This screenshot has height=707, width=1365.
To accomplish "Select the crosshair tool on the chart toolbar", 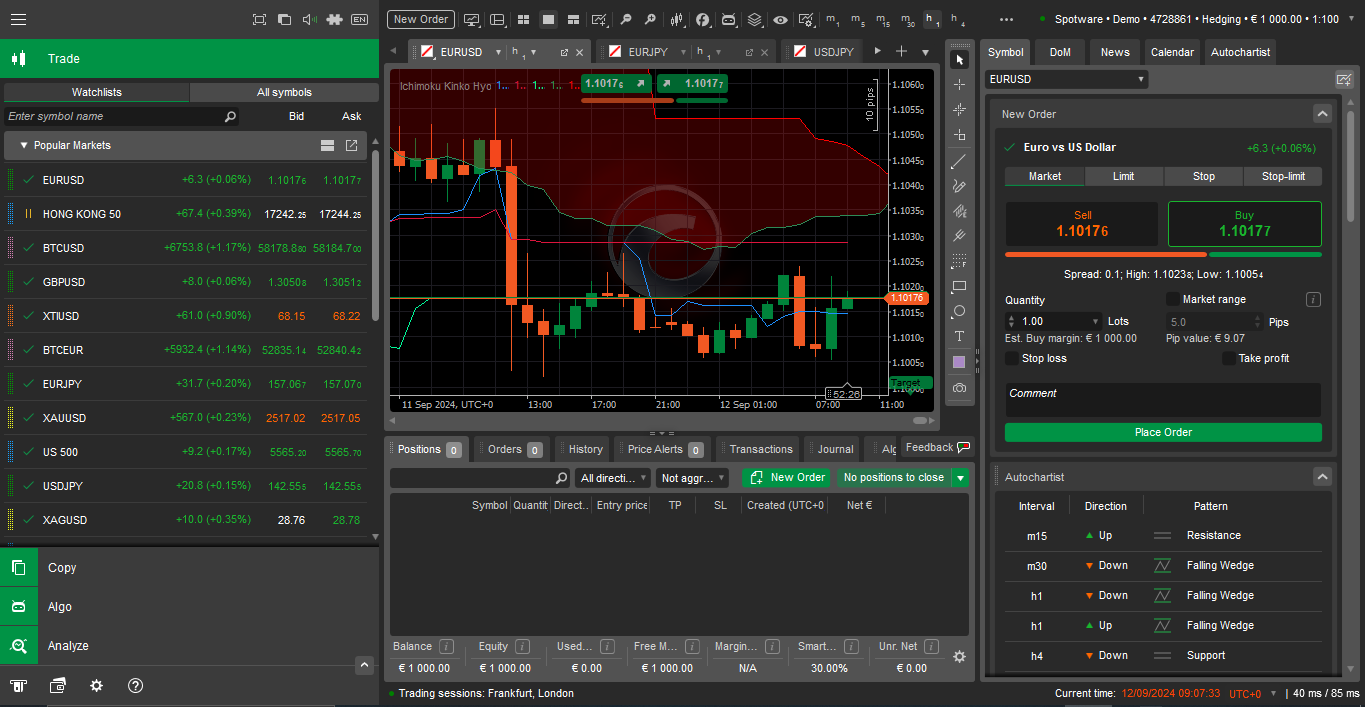I will [x=959, y=84].
